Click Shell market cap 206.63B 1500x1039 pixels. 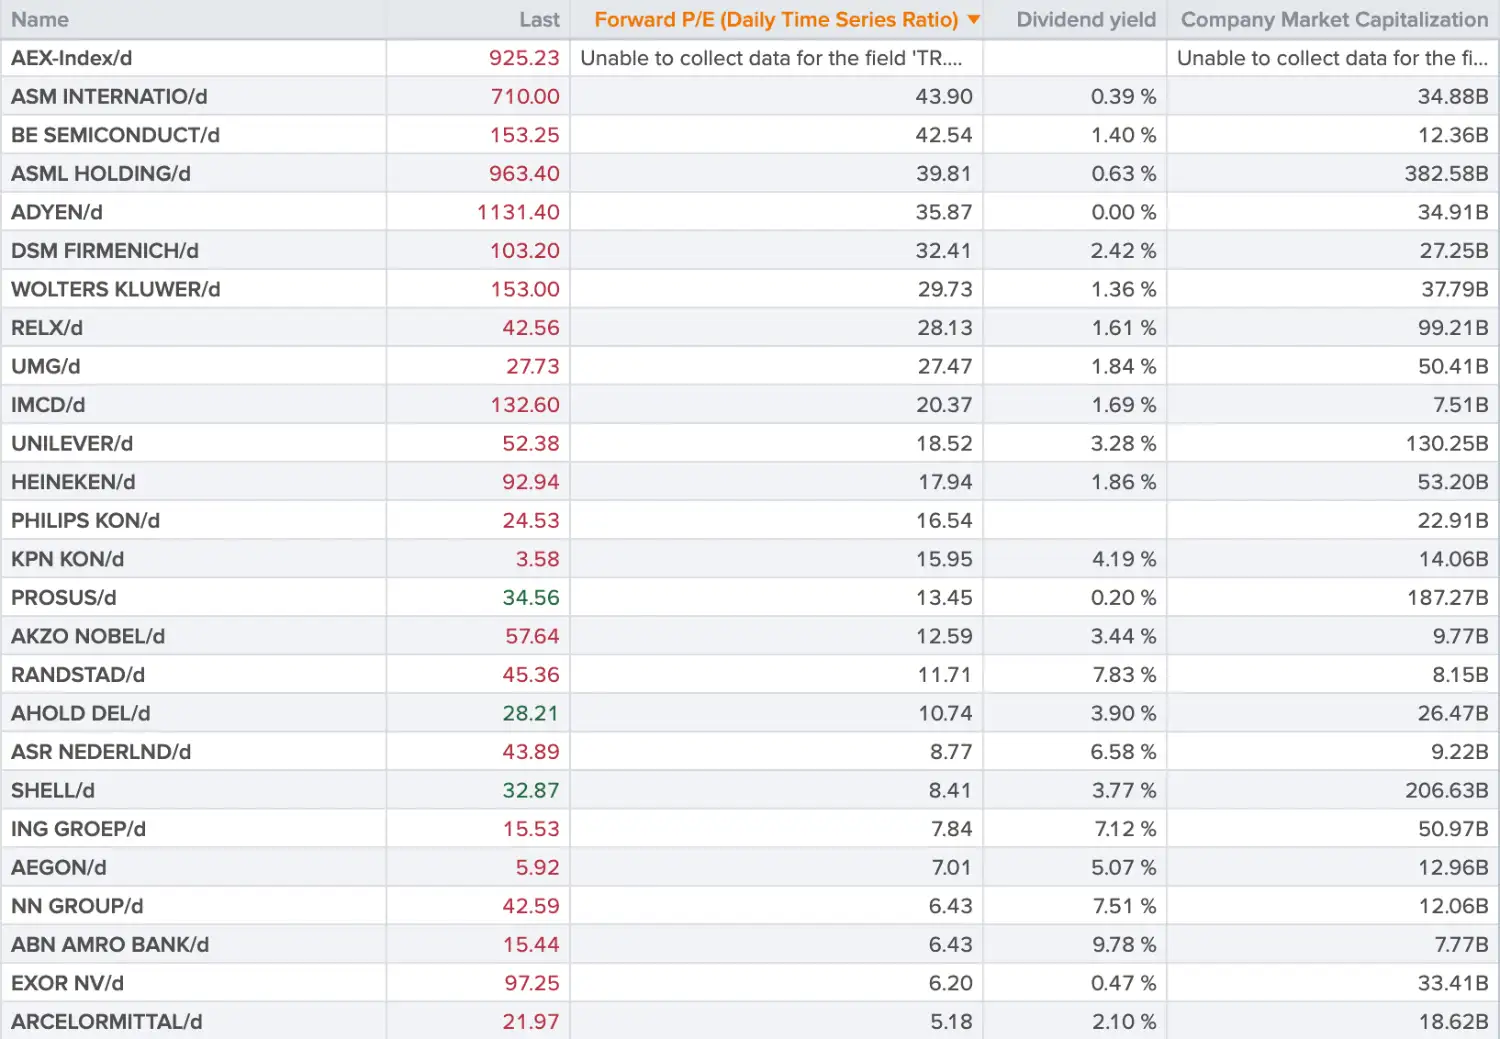tap(1446, 790)
